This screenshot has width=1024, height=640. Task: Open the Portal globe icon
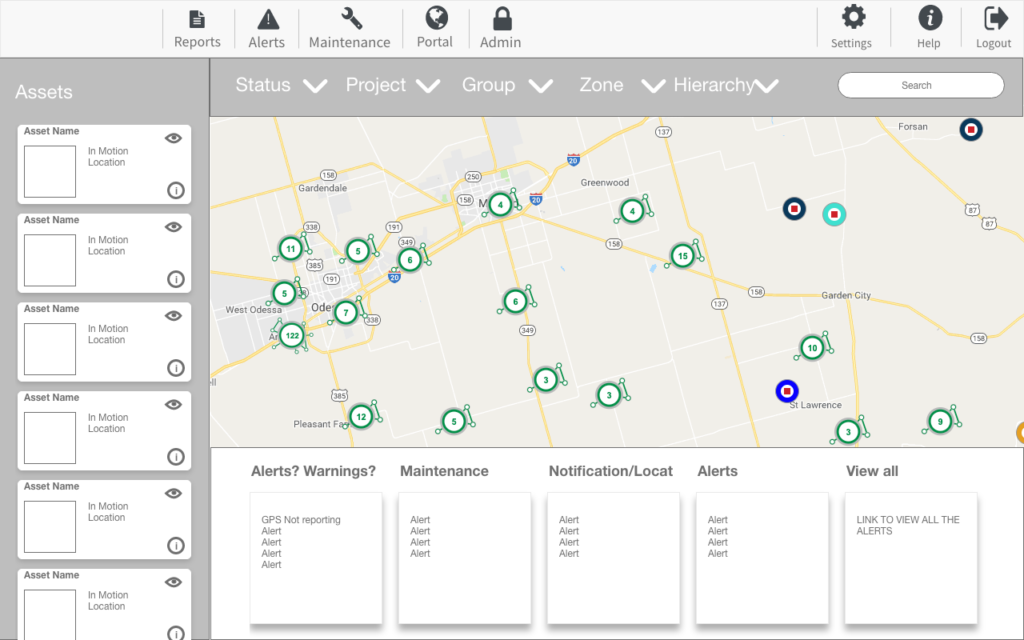pyautogui.click(x=435, y=18)
